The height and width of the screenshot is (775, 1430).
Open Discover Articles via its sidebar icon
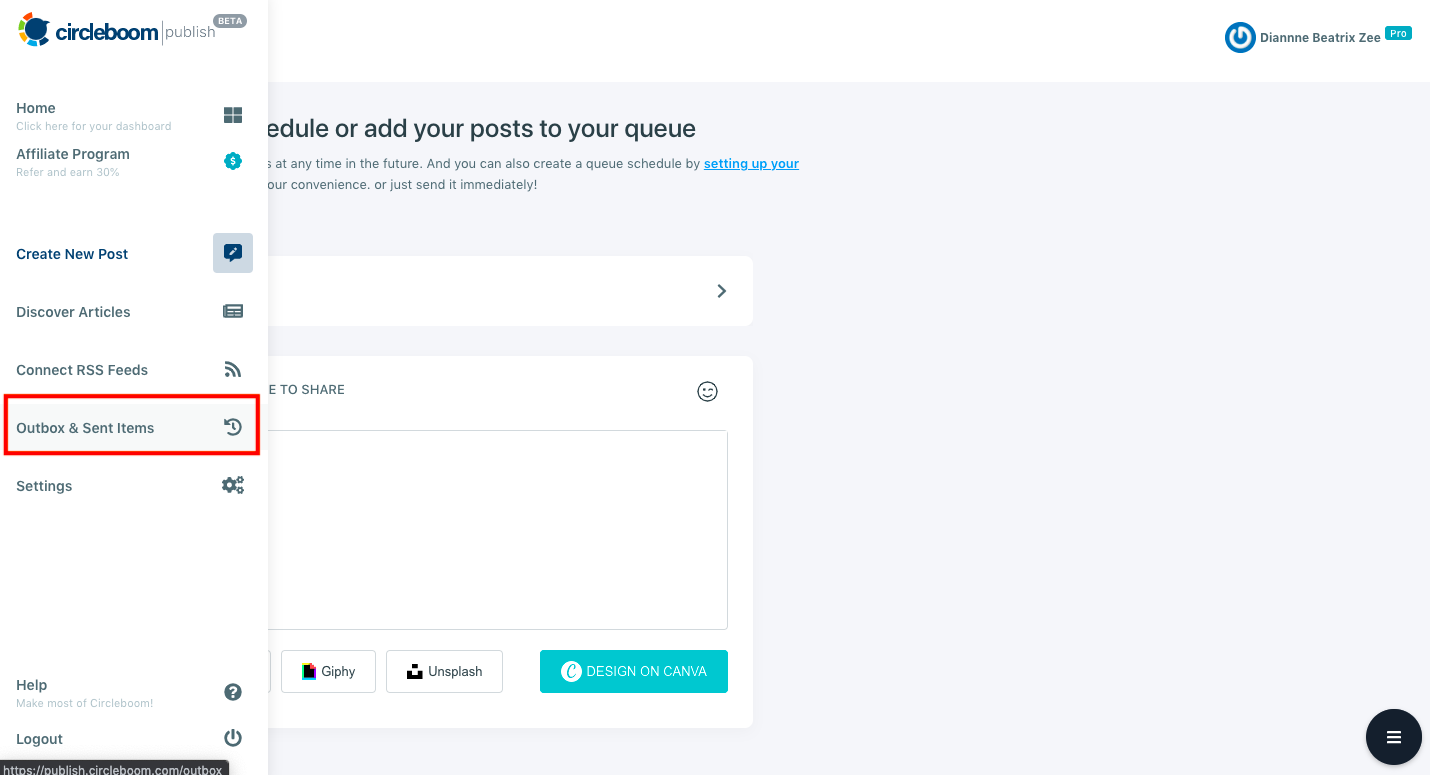pyautogui.click(x=232, y=310)
